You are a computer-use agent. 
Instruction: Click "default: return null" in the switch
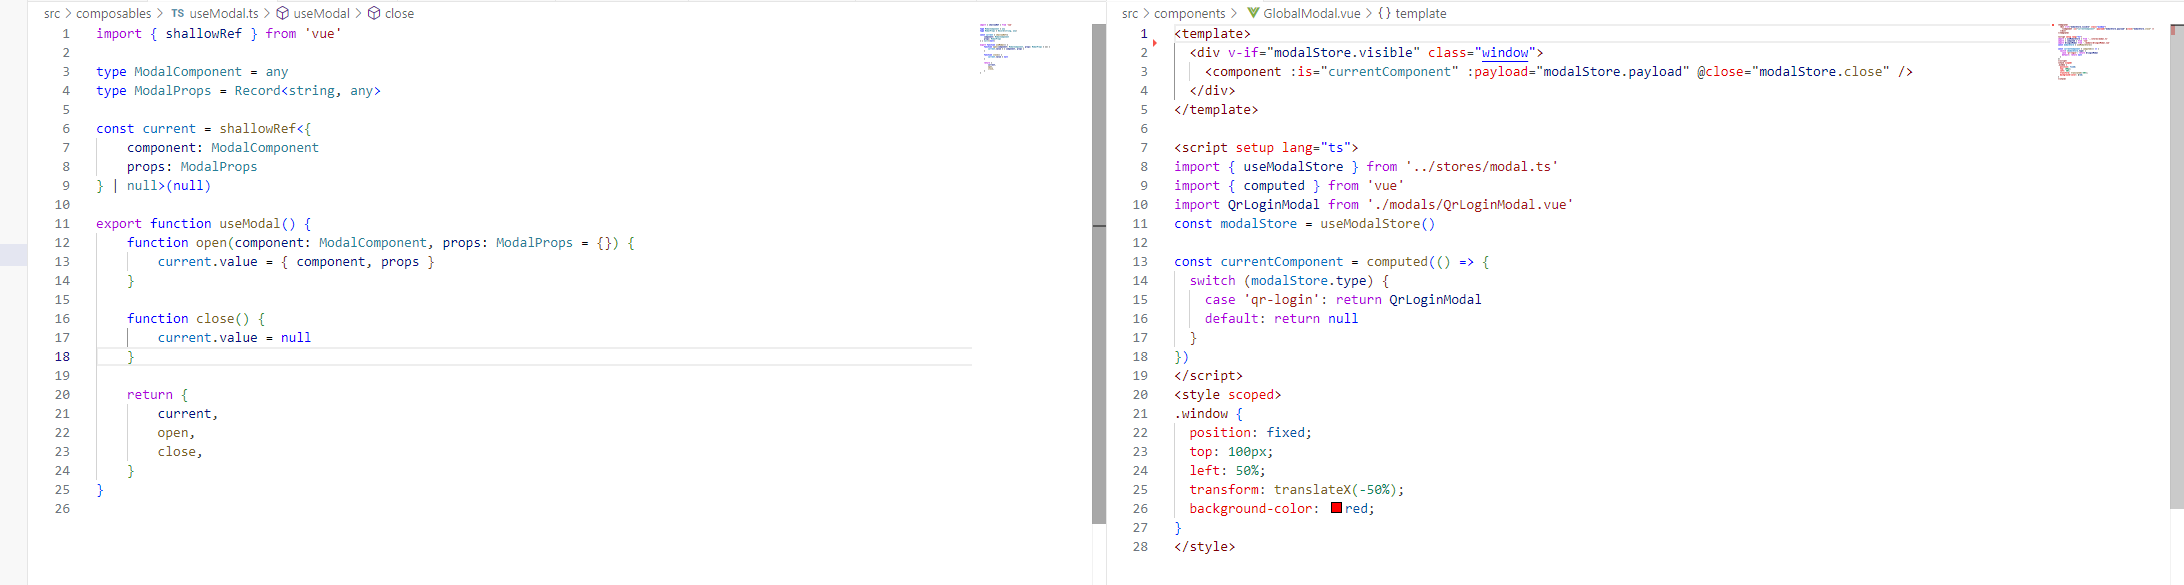tap(1281, 318)
